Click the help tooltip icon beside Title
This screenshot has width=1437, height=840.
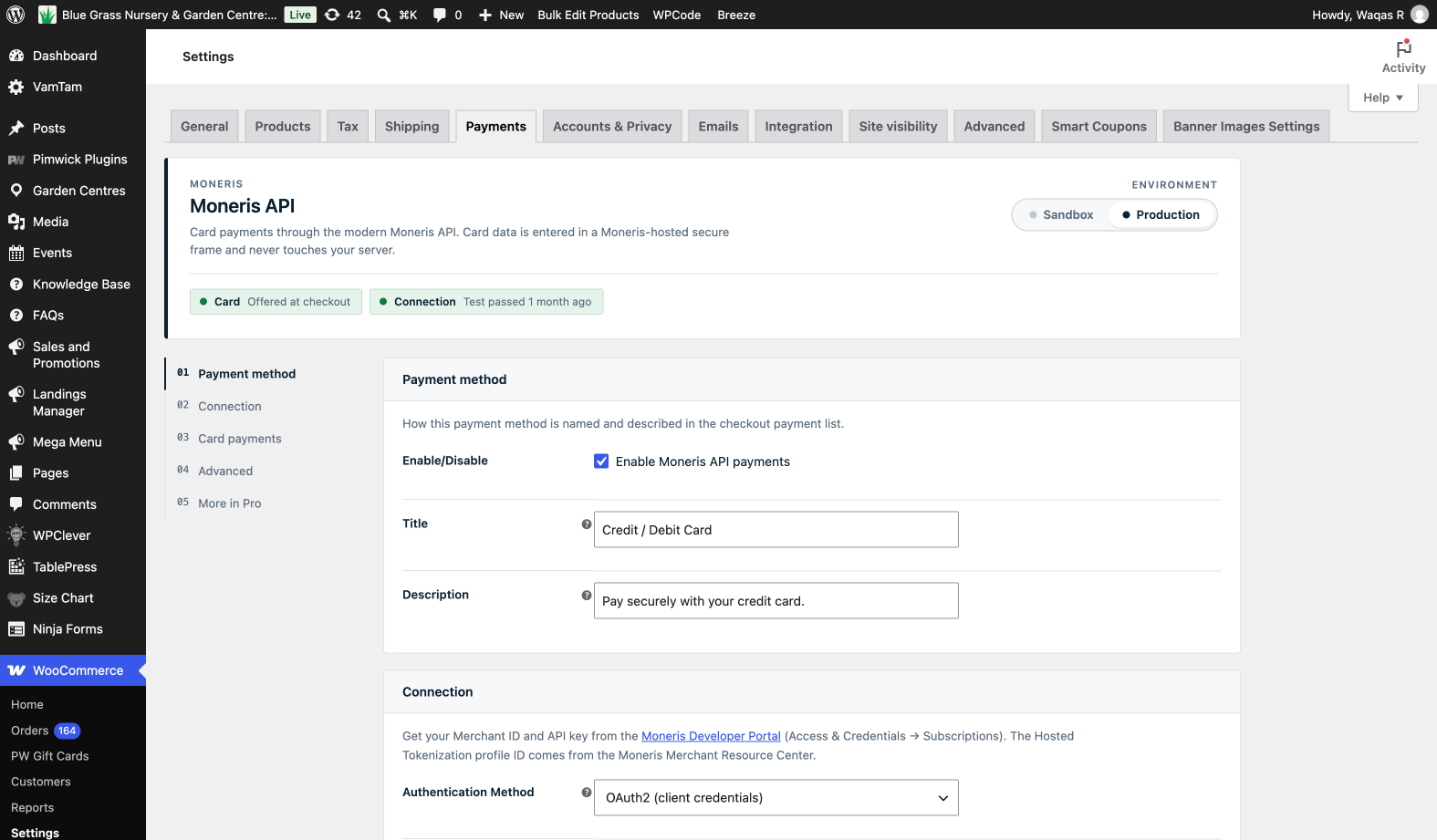click(587, 524)
